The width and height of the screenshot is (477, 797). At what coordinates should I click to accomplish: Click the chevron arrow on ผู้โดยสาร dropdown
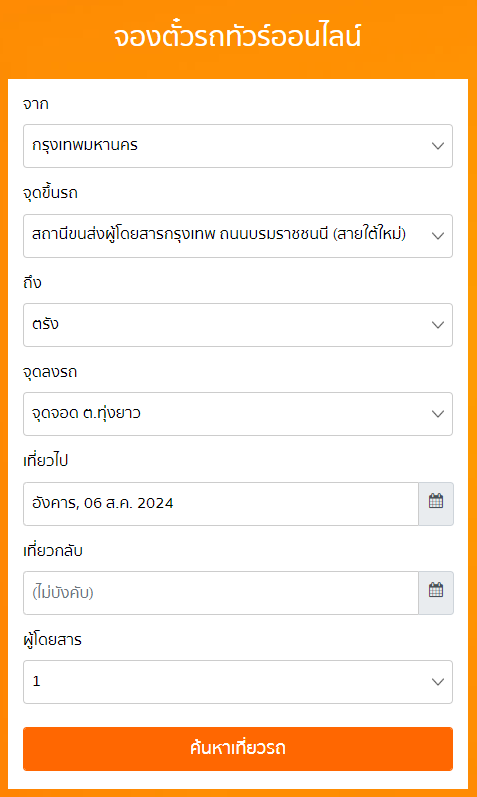point(438,682)
